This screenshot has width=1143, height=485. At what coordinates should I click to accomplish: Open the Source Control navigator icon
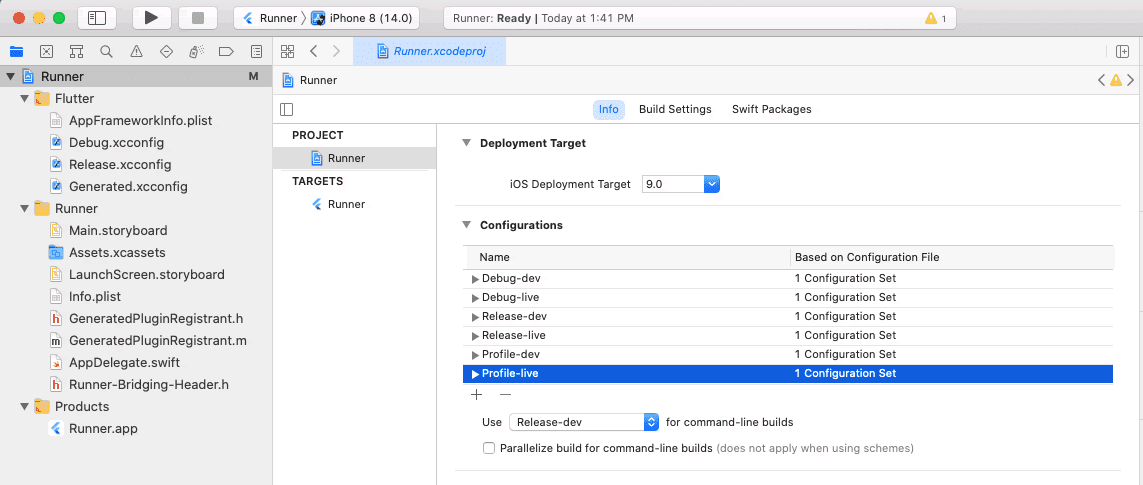(46, 51)
